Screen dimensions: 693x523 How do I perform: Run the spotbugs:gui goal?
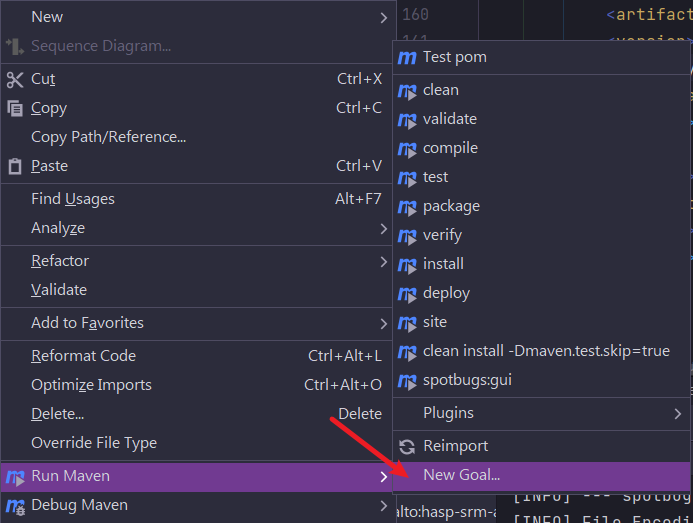[x=541, y=380]
